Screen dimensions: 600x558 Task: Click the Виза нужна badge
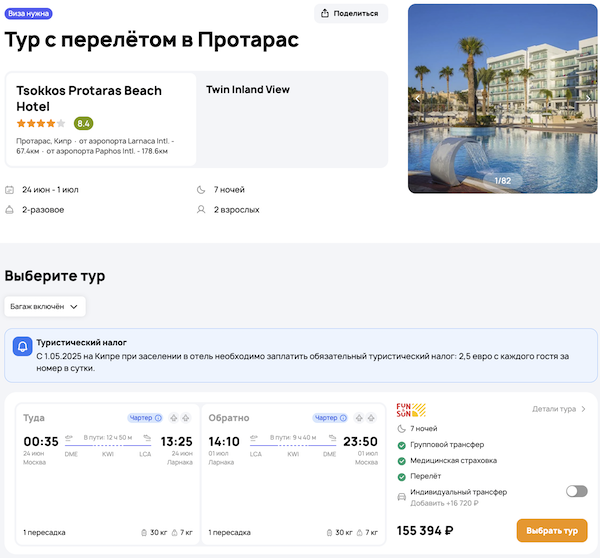point(29,14)
